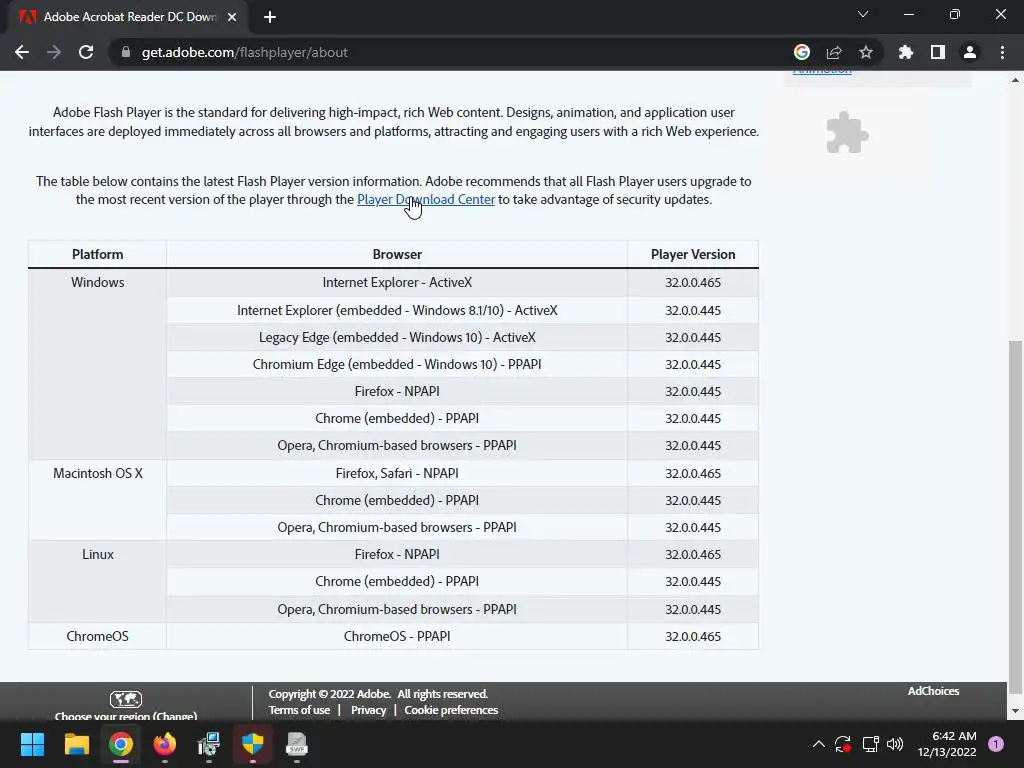Image resolution: width=1024 pixels, height=768 pixels.
Task: Click Internet Explorer - ActiveX row
Action: coord(397,282)
